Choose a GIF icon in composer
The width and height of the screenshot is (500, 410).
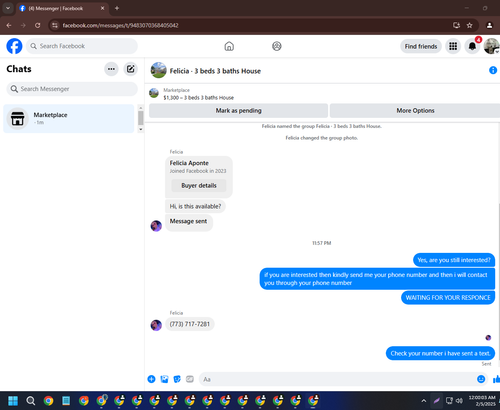pos(190,379)
